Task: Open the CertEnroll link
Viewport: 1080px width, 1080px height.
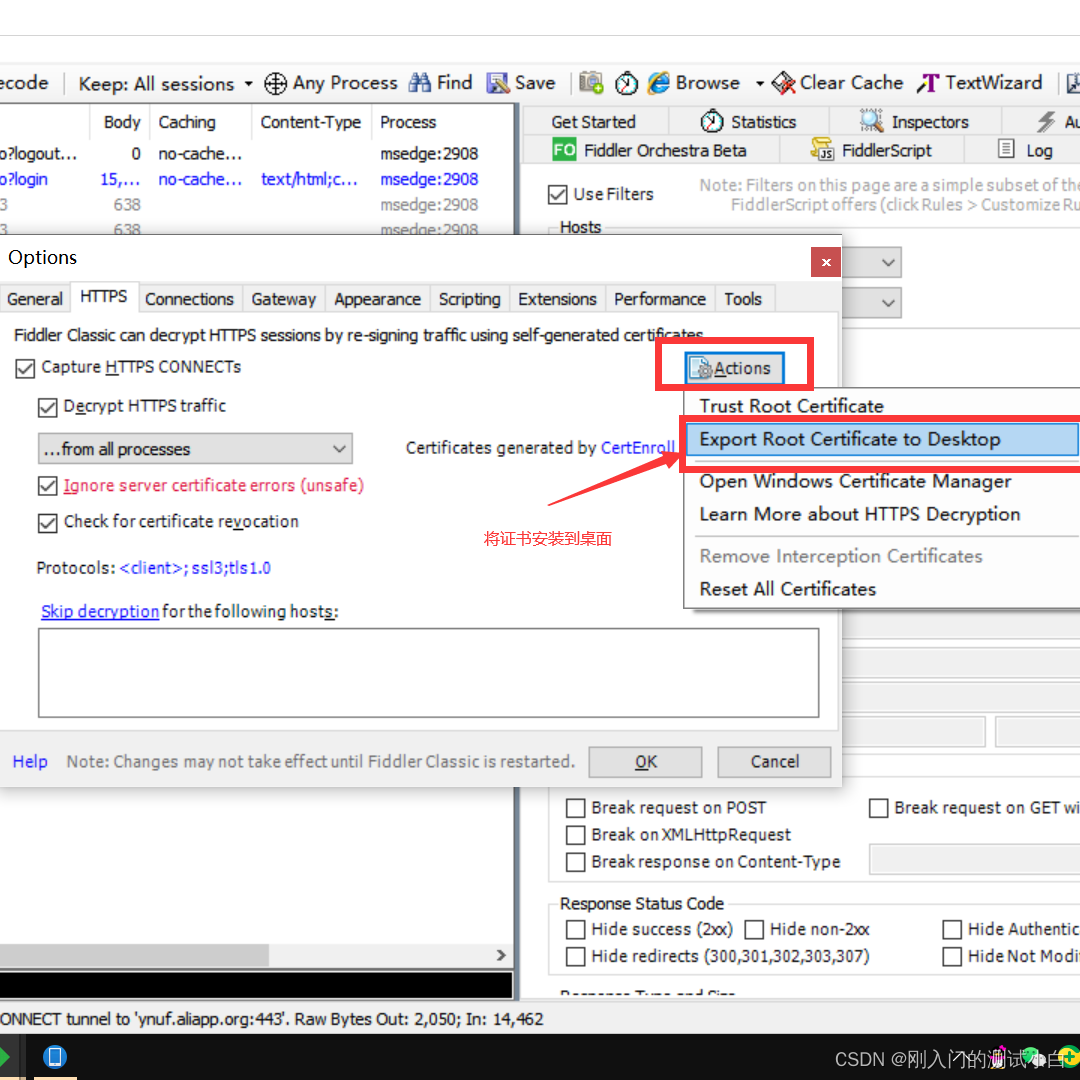Action: click(x=638, y=448)
